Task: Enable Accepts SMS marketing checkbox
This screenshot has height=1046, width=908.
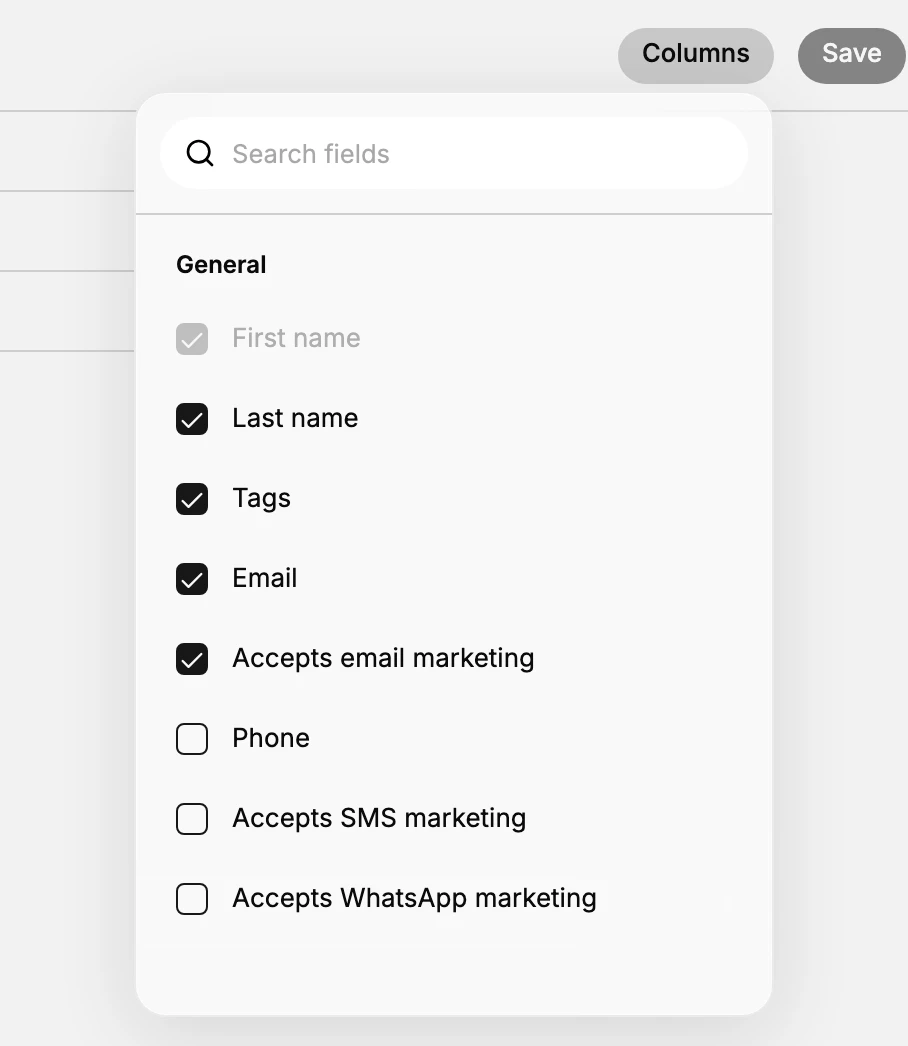Action: click(192, 819)
